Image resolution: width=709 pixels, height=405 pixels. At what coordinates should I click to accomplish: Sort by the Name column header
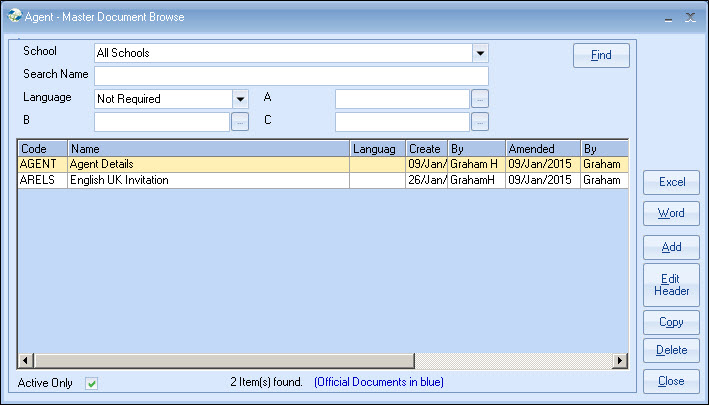[208, 148]
